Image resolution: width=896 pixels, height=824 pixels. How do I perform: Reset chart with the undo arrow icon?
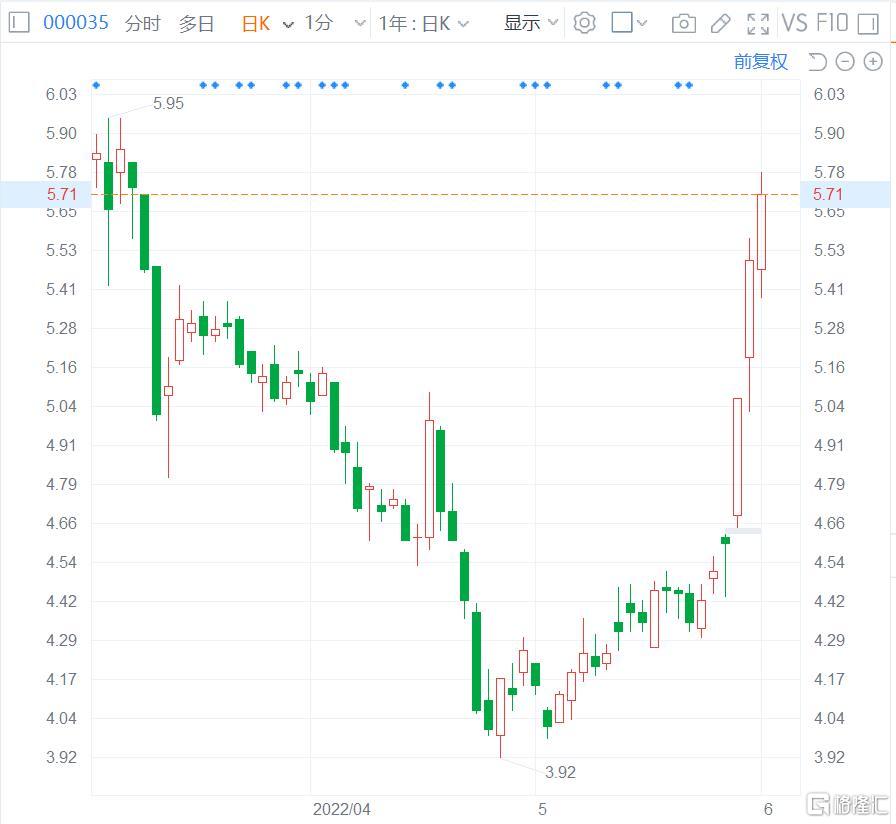tap(818, 61)
